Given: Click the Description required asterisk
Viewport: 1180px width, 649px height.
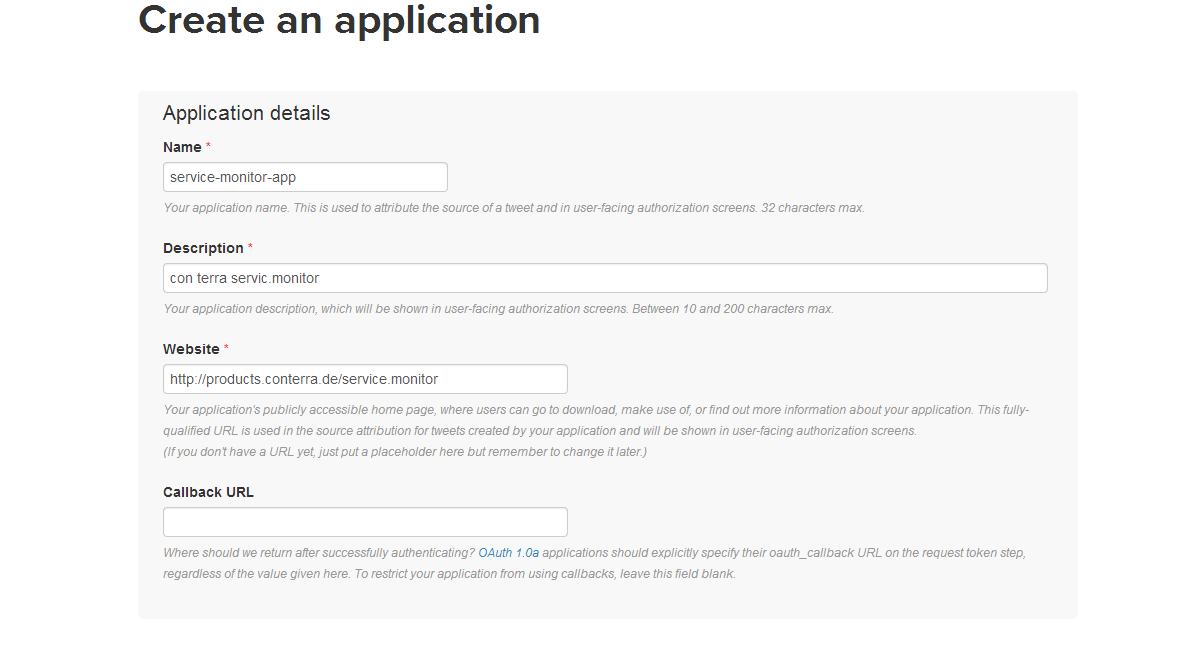Looking at the screenshot, I should [x=250, y=245].
